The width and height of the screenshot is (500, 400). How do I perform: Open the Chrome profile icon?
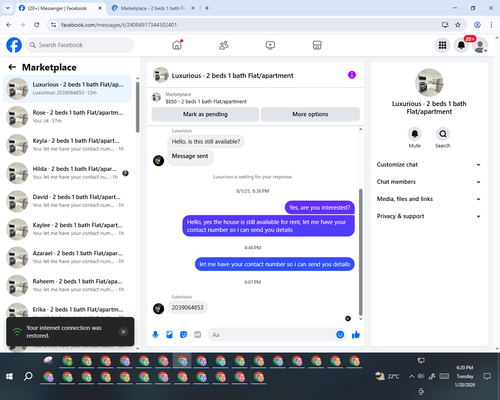tap(477, 25)
